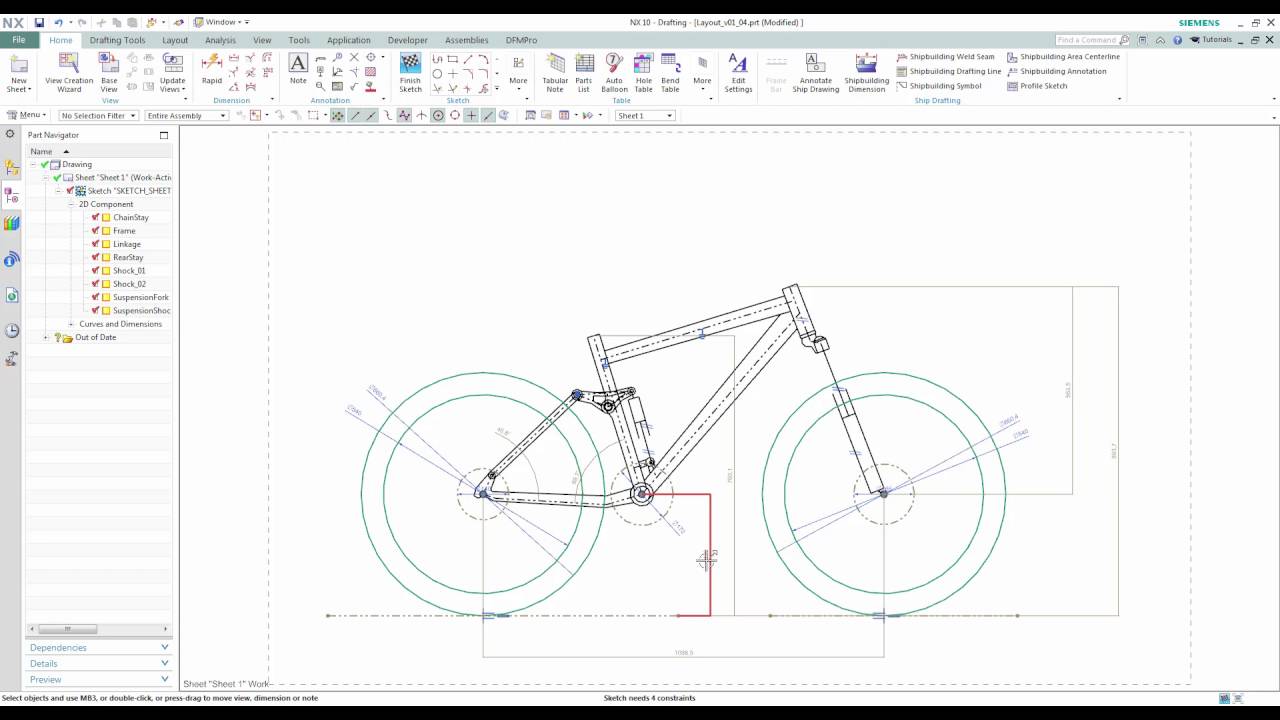Click the Profile Sketch button
The width and height of the screenshot is (1280, 720).
pyautogui.click(x=1037, y=86)
